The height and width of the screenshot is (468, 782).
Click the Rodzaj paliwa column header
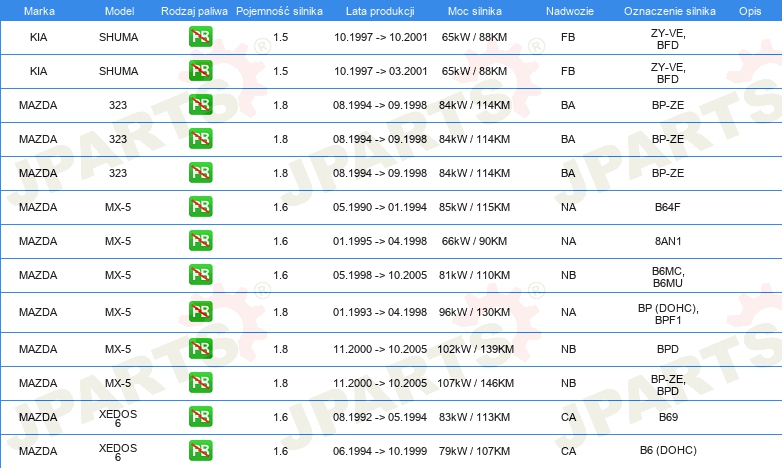click(x=194, y=11)
